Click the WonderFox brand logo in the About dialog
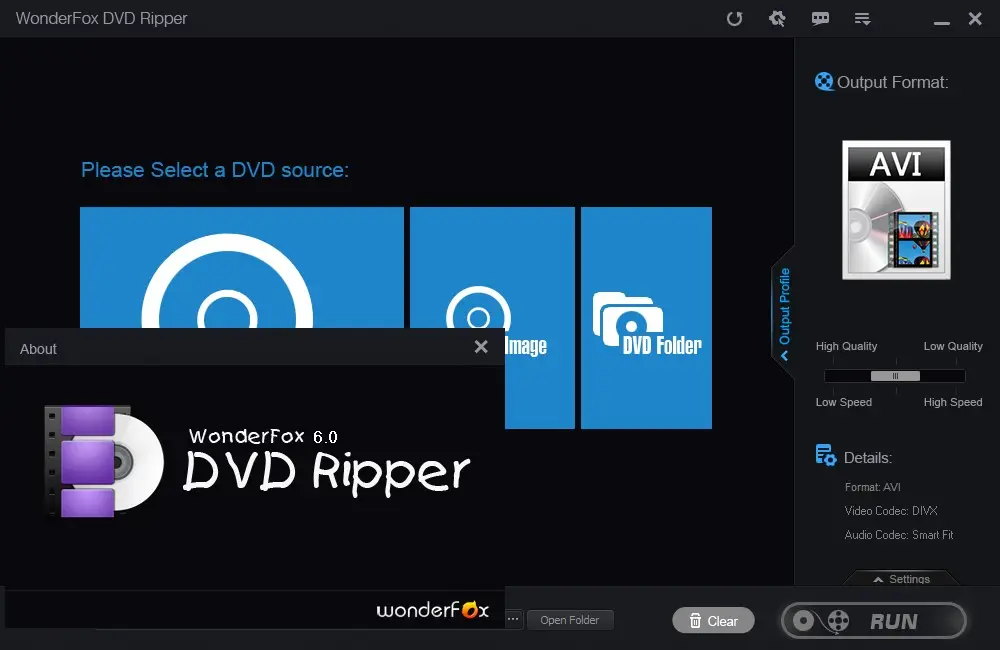This screenshot has width=1000, height=650. point(432,610)
